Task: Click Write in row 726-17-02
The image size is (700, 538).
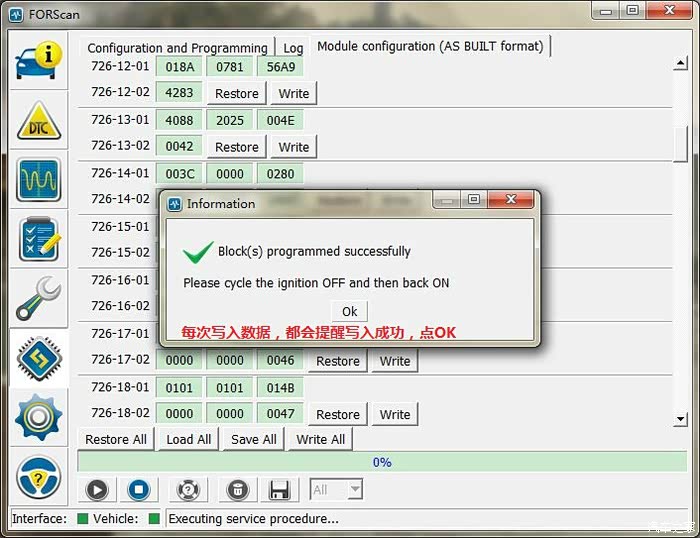Action: 395,361
